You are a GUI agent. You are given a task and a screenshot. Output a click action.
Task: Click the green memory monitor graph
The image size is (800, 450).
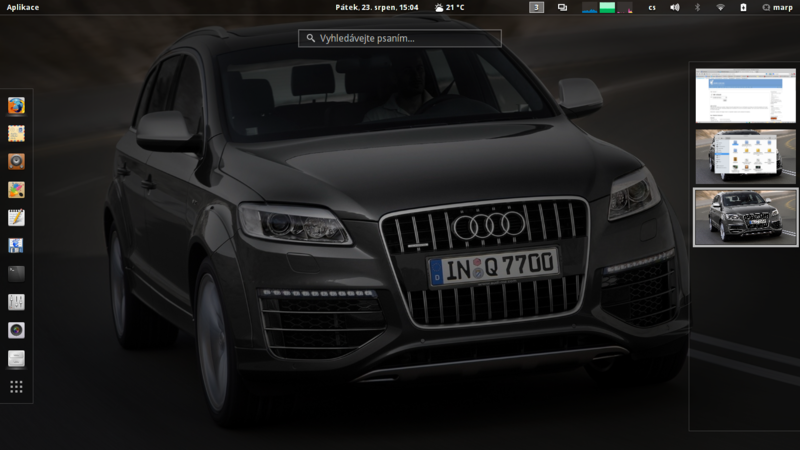point(607,7)
